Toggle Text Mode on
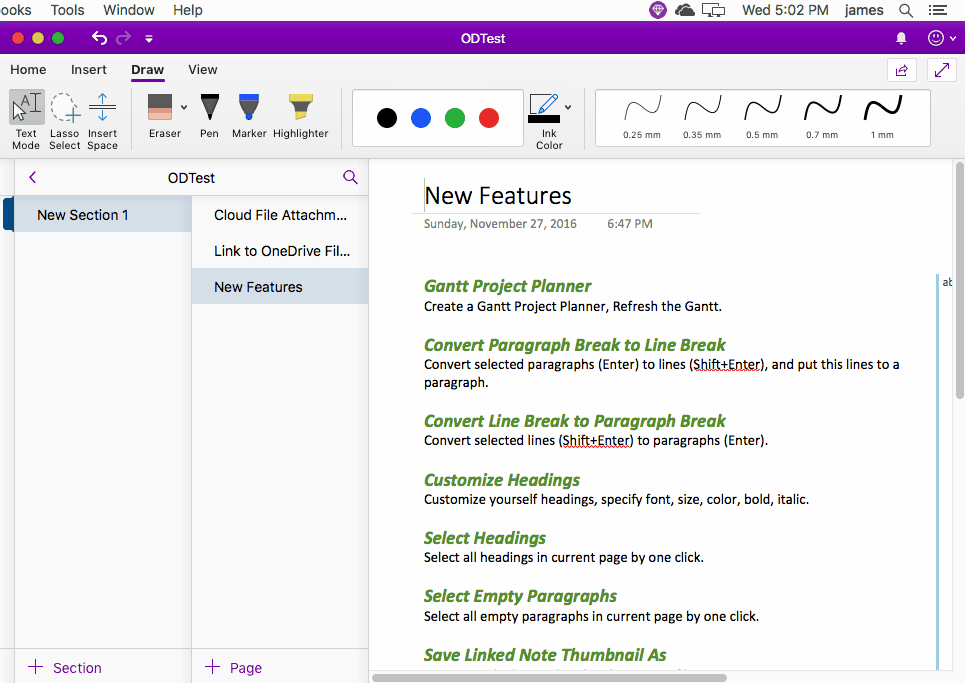The height and width of the screenshot is (683, 965). 27,119
